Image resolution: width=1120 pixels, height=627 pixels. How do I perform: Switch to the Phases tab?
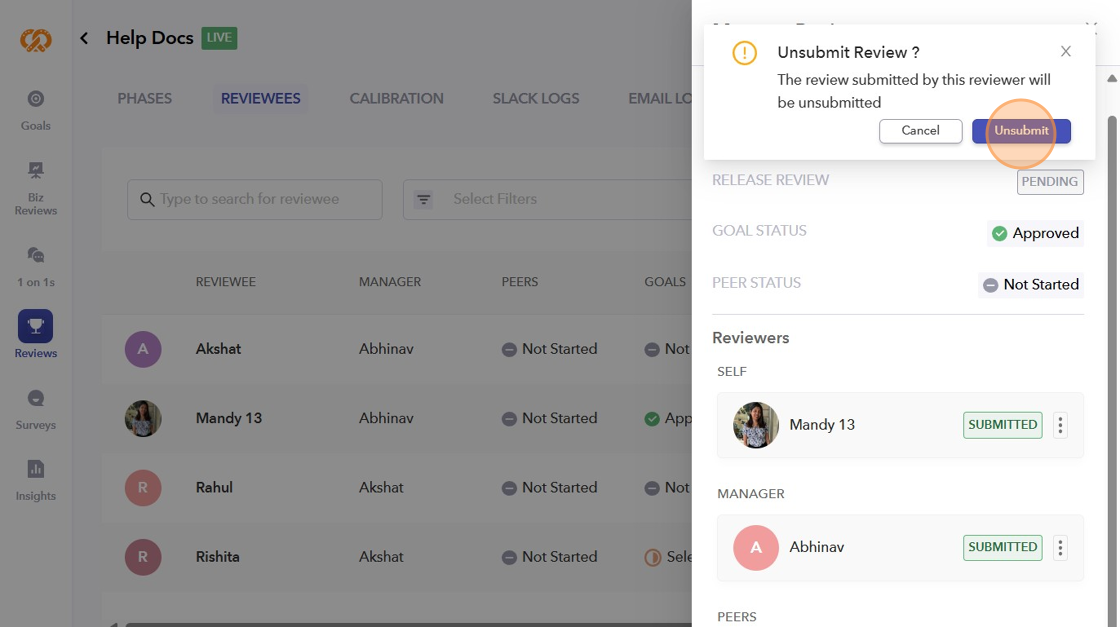145,98
